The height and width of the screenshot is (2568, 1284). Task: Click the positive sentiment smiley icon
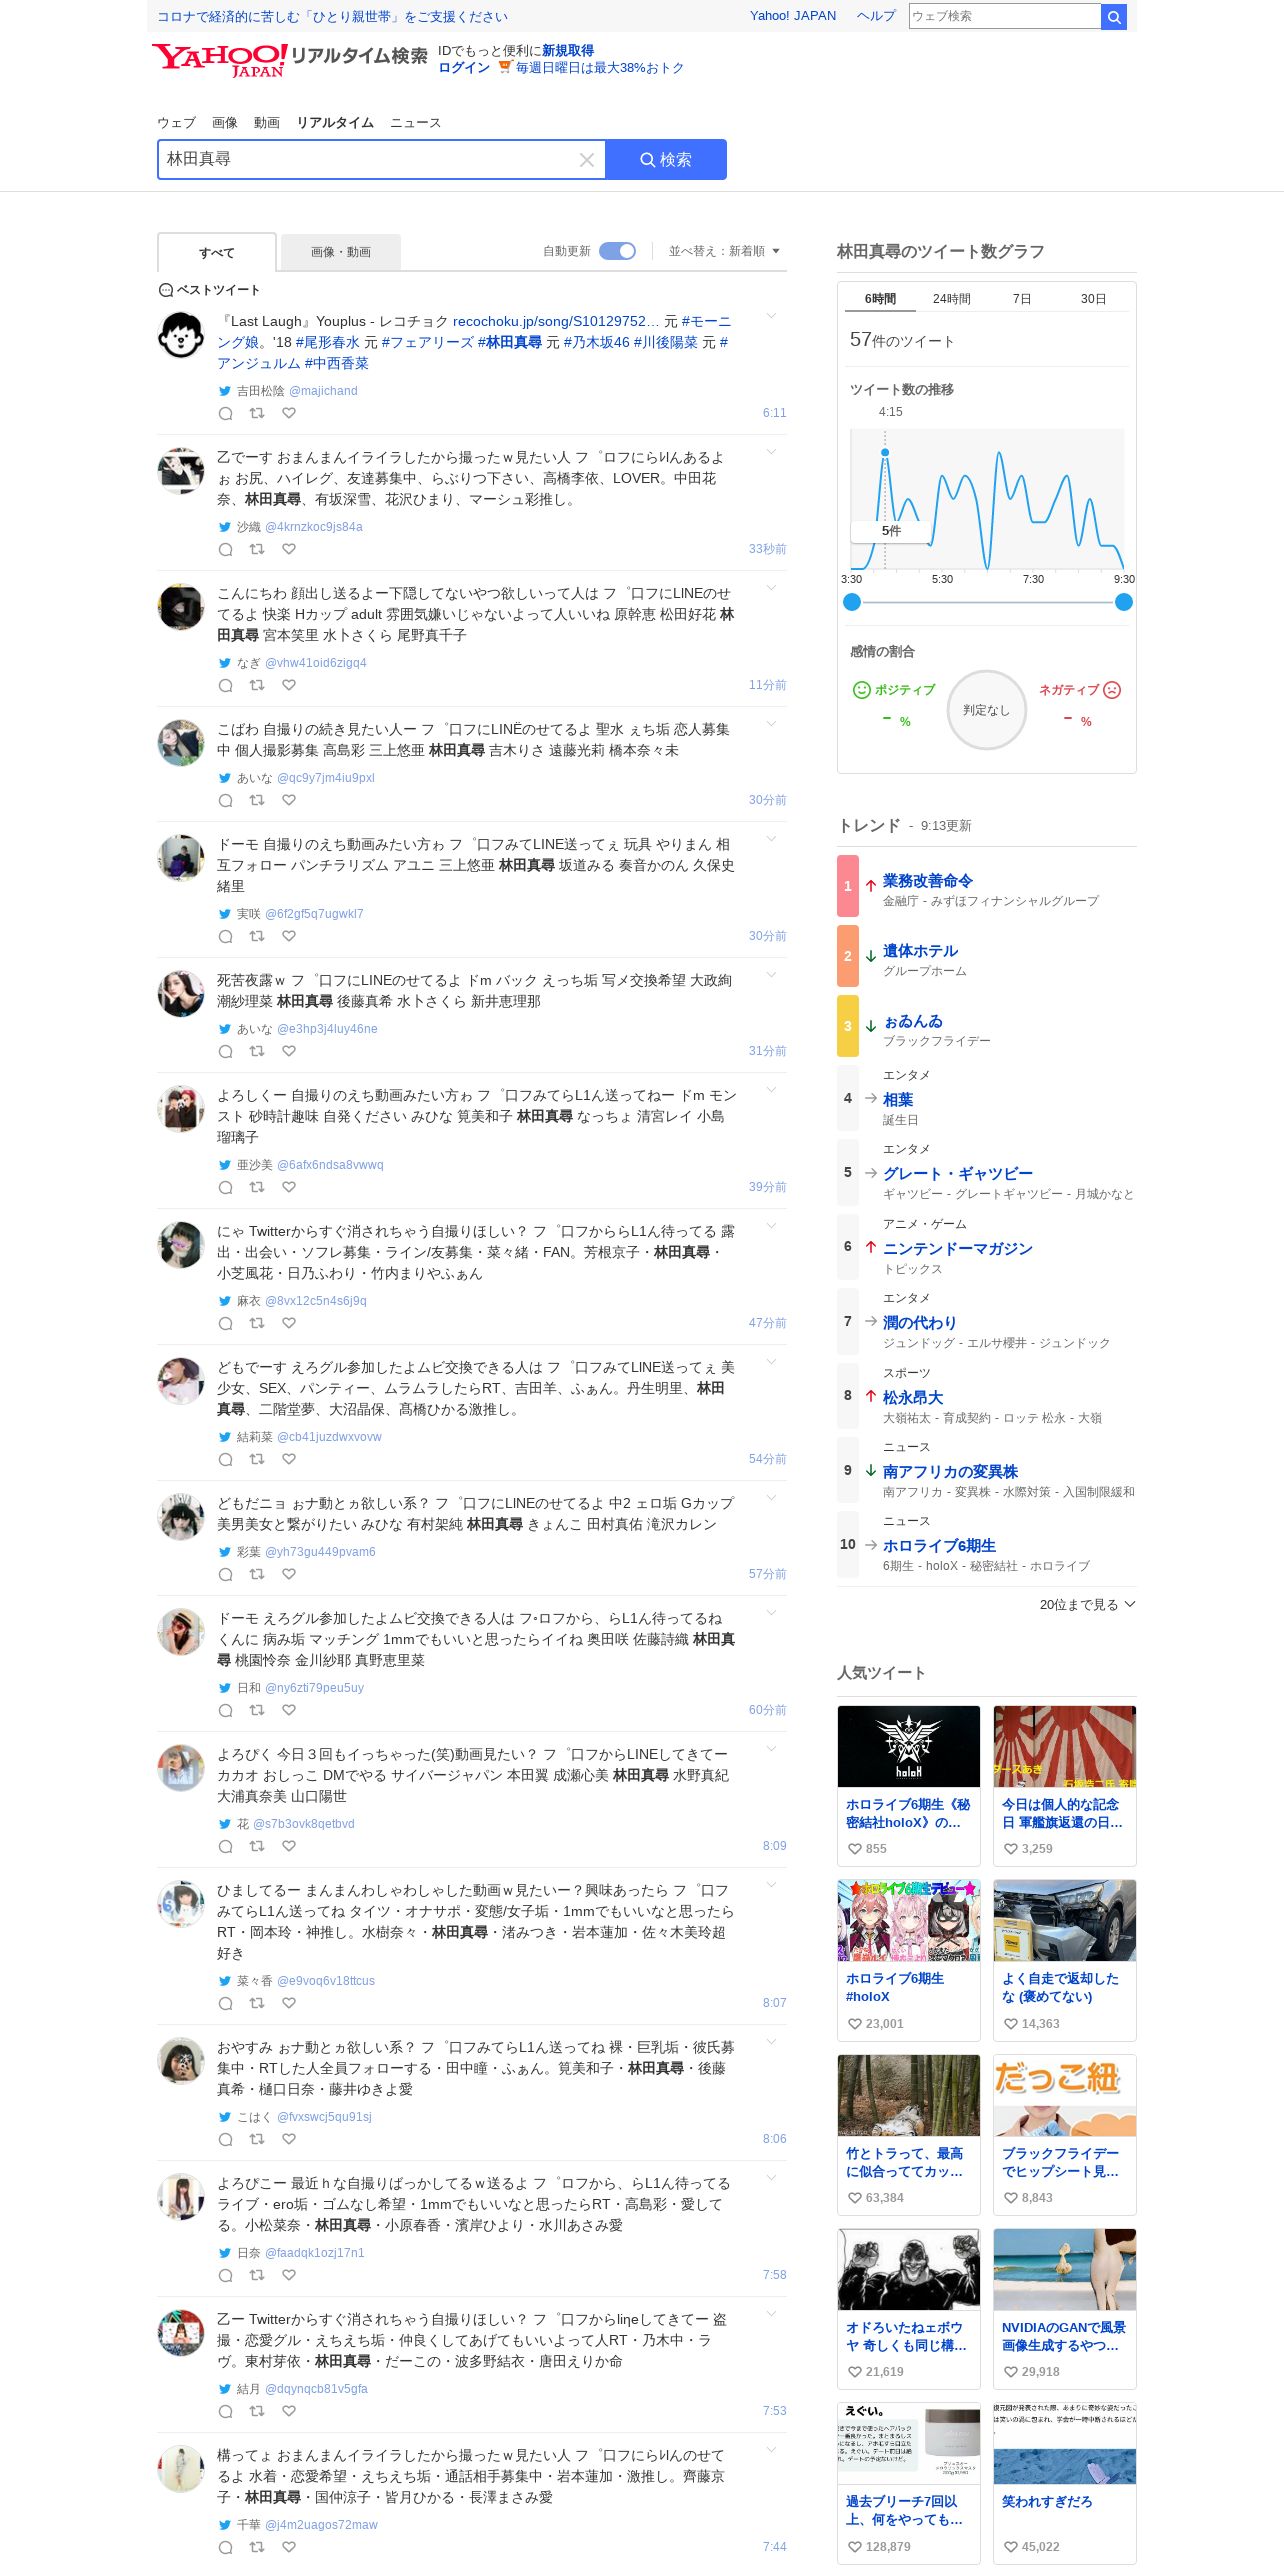point(861,690)
